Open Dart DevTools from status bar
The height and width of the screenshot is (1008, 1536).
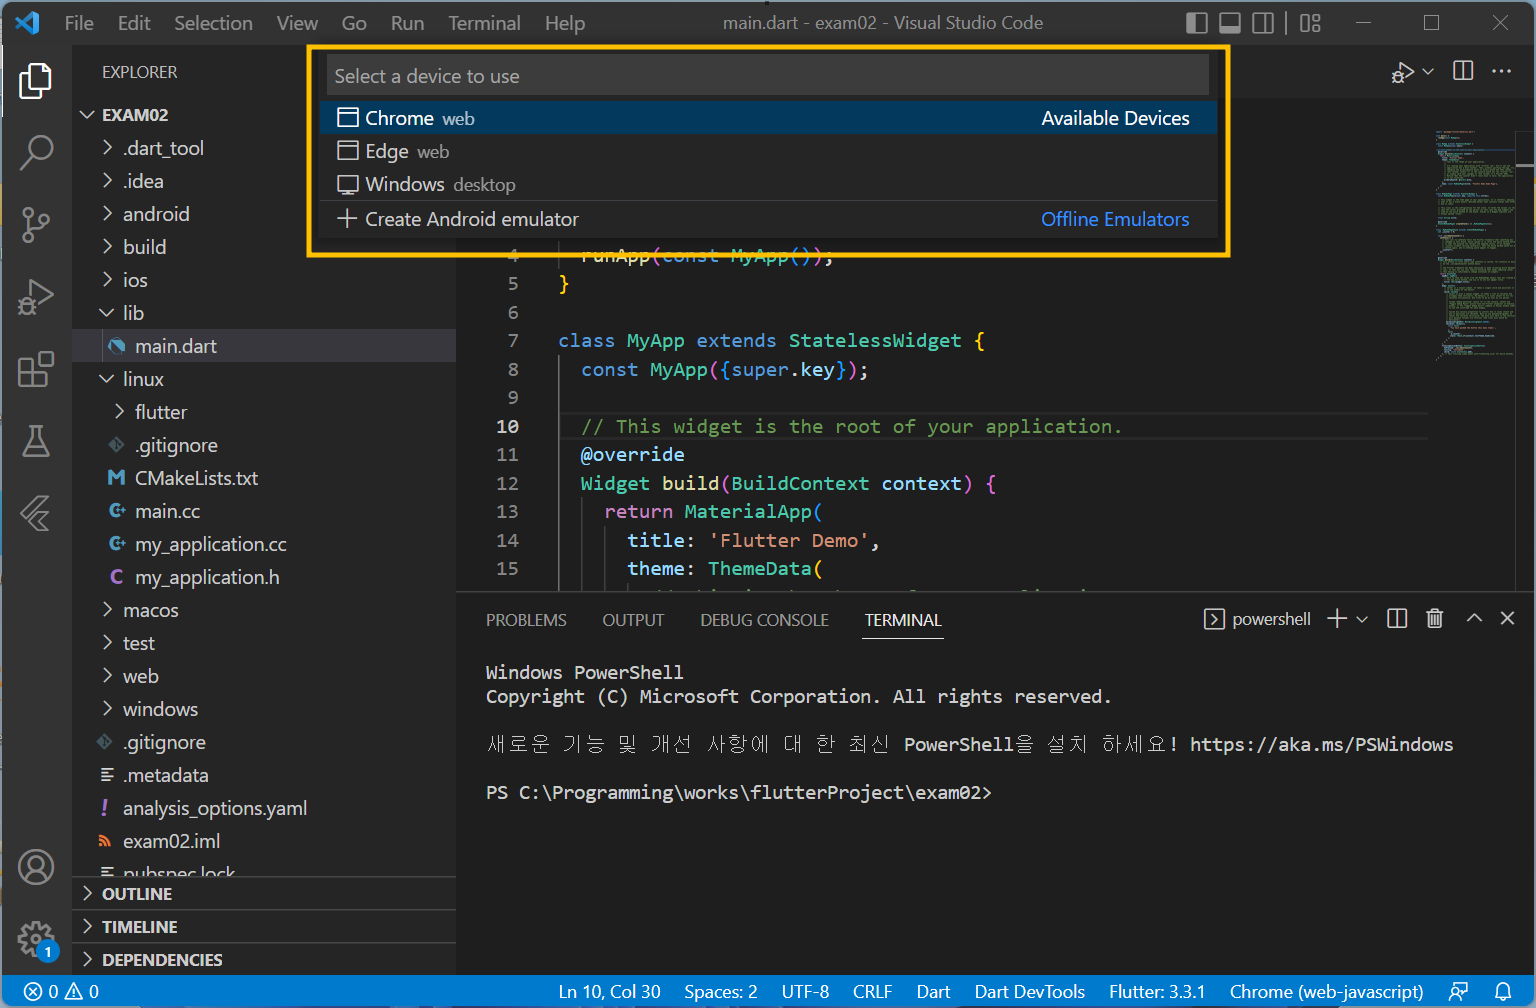[x=1030, y=992]
